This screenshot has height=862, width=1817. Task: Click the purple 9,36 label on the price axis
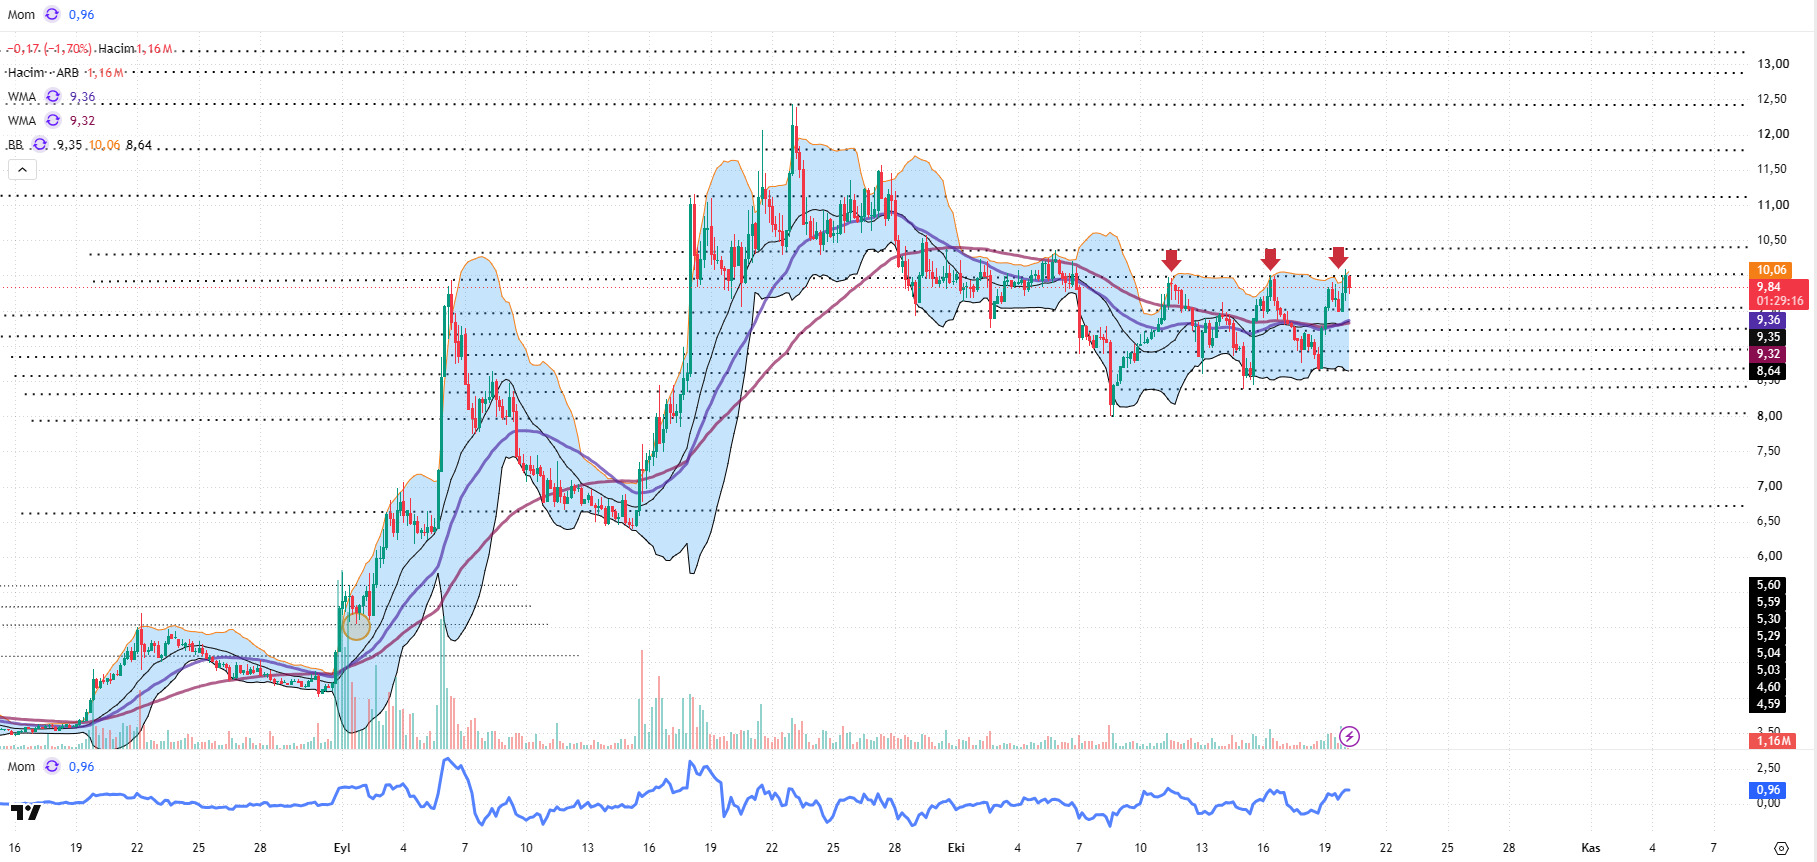click(x=1768, y=320)
